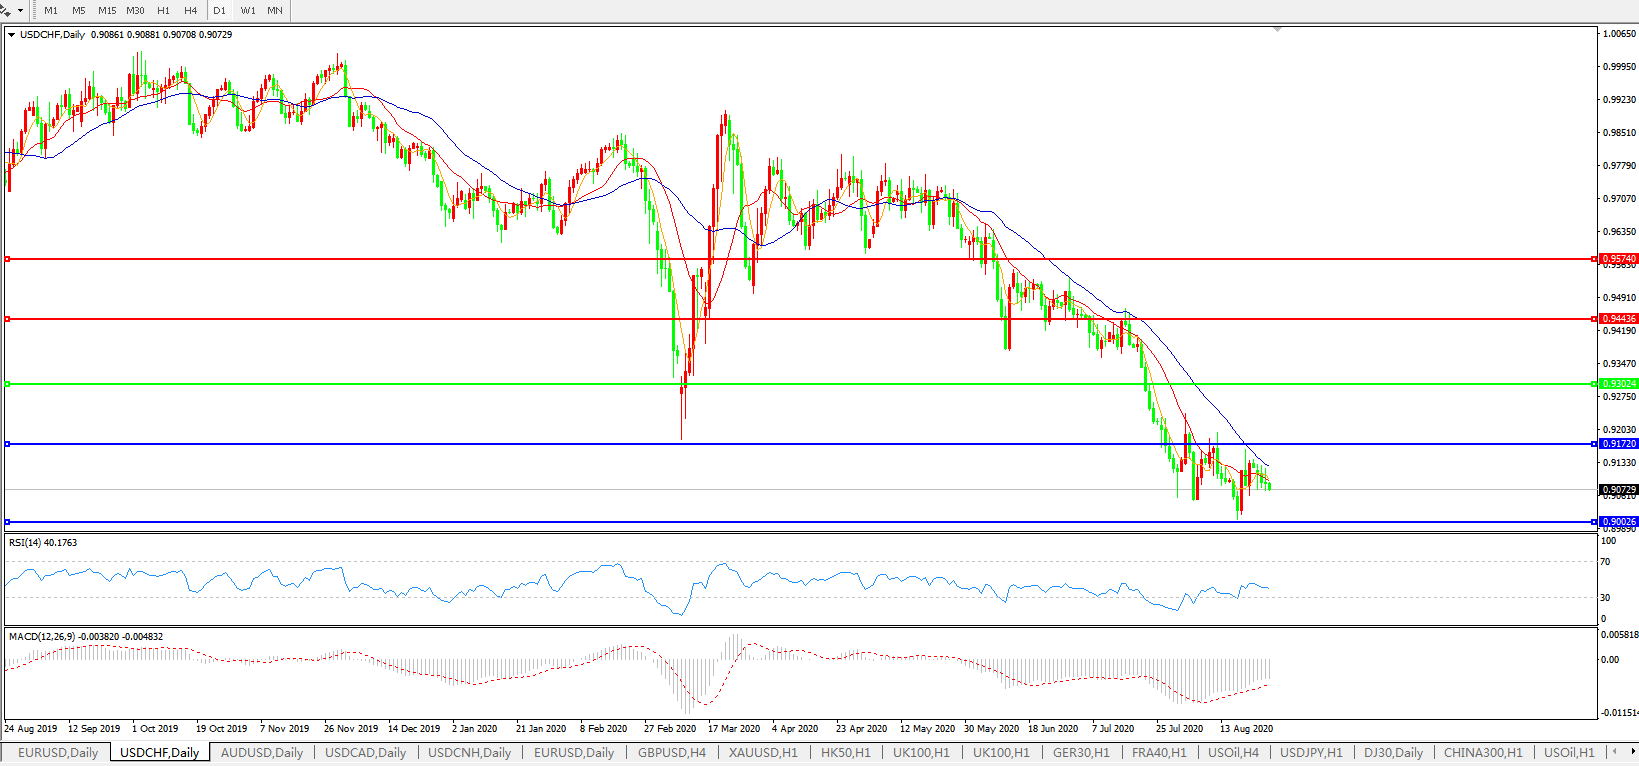Click the gray chart shift triangle marker
The height and width of the screenshot is (766, 1639).
[x=1277, y=30]
